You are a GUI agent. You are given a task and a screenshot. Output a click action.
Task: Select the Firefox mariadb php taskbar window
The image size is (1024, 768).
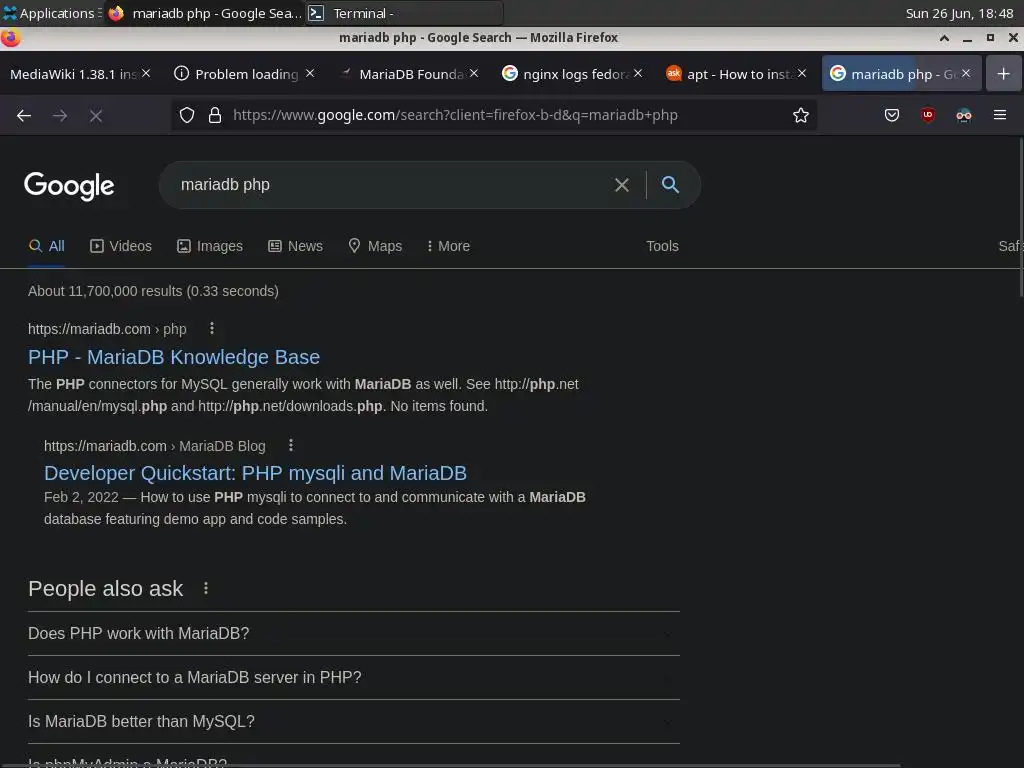tap(204, 13)
